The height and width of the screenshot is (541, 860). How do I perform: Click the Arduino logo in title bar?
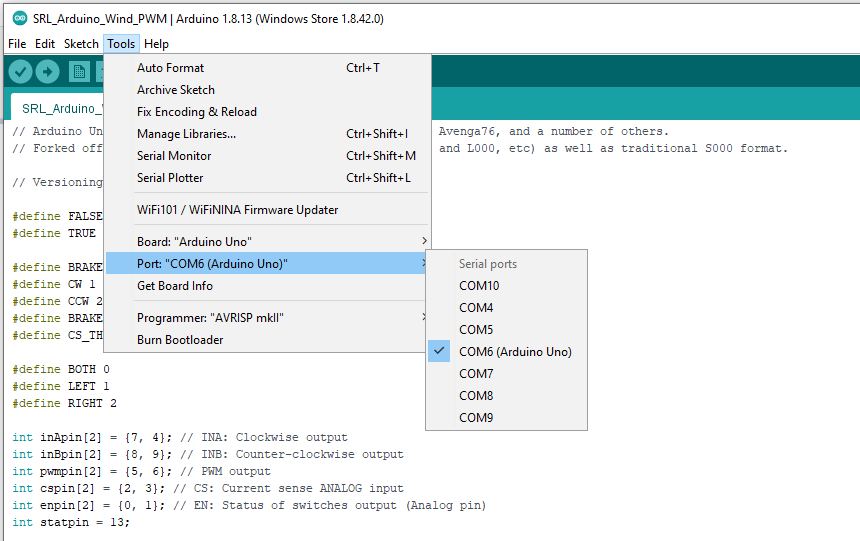coord(20,18)
